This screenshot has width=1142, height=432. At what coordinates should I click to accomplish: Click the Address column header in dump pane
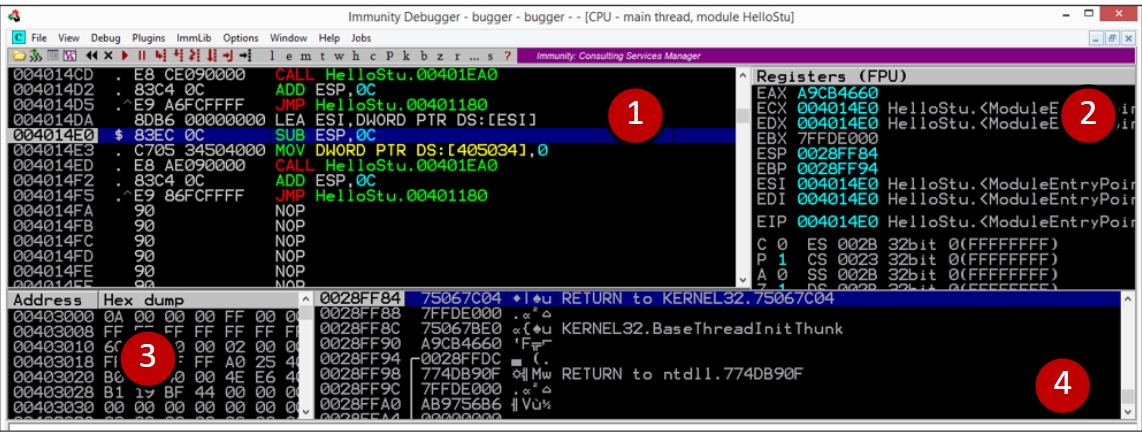tap(48, 300)
